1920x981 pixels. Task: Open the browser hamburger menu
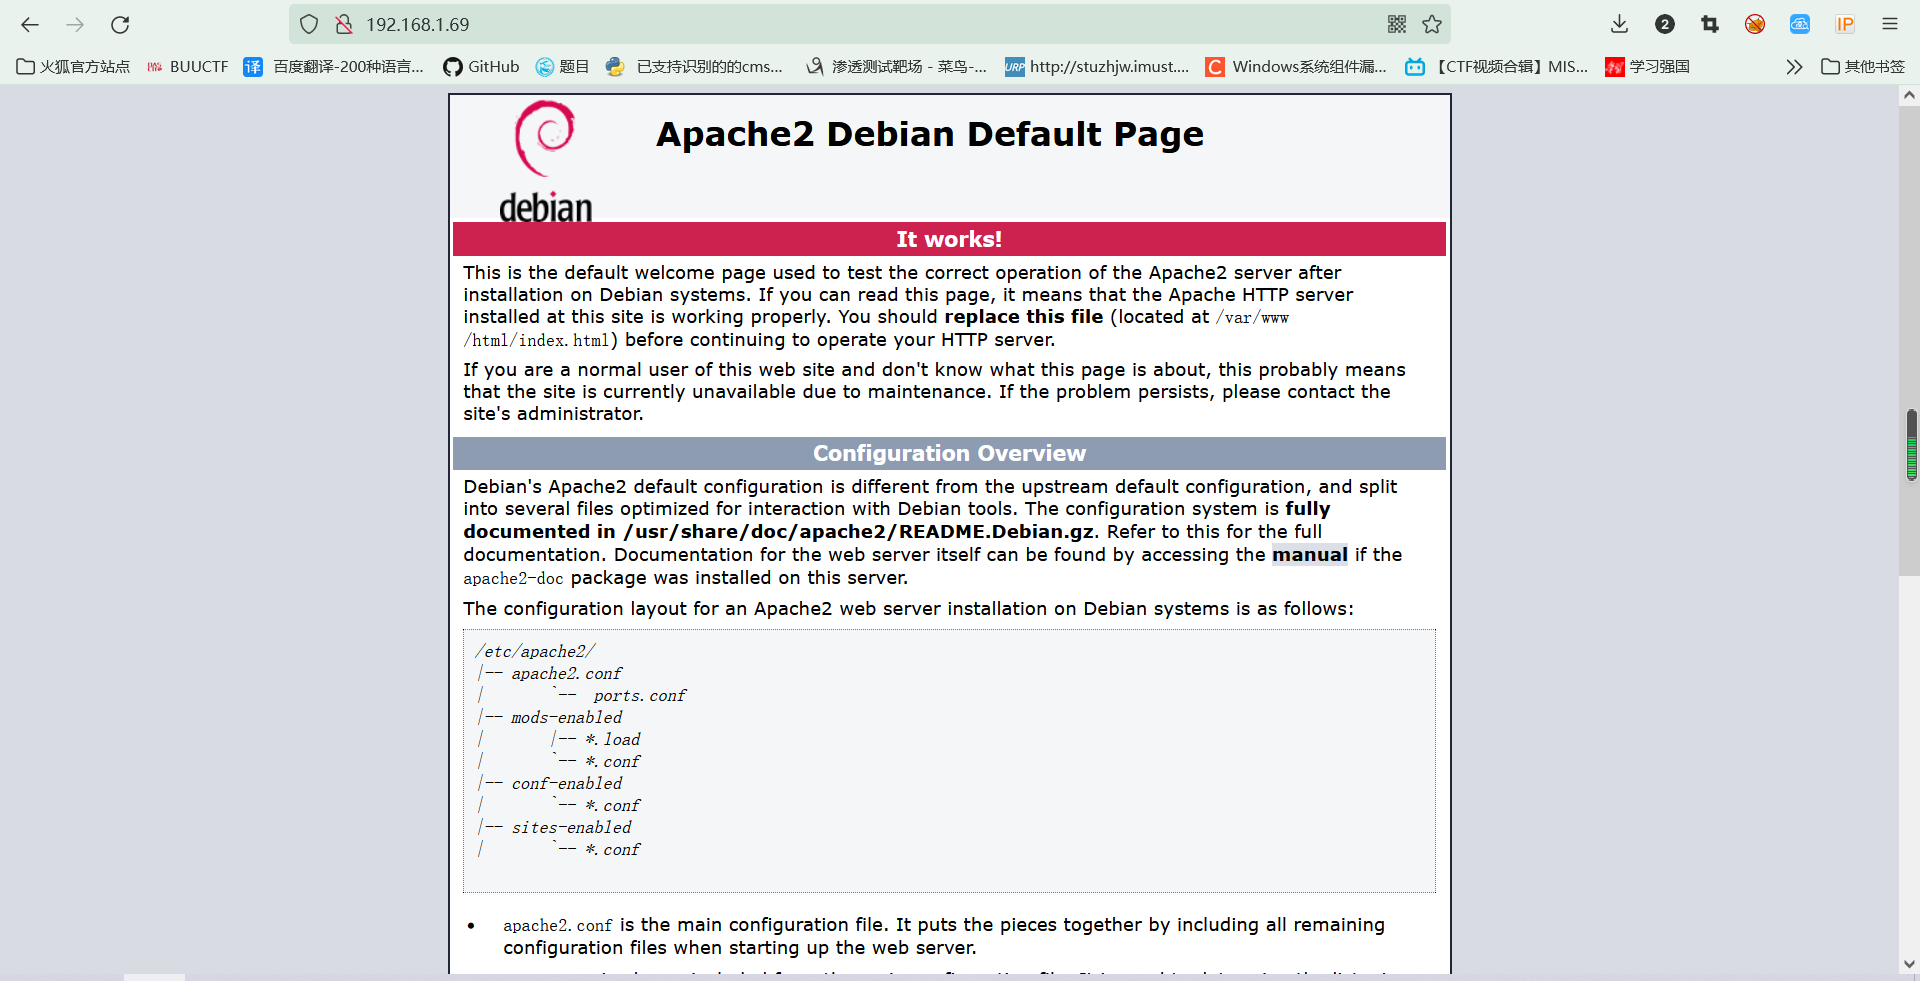point(1890,24)
